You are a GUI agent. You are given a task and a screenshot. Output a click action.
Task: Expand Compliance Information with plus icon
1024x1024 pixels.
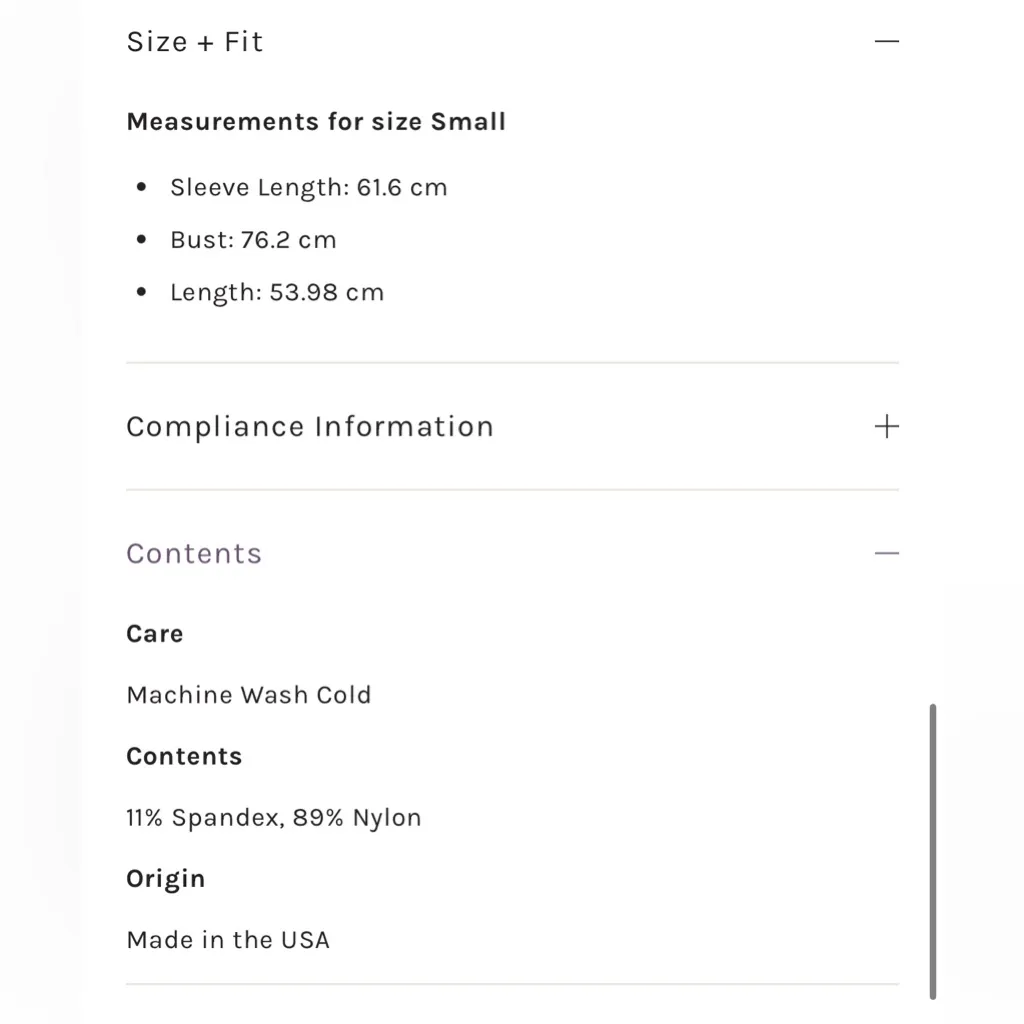(886, 427)
